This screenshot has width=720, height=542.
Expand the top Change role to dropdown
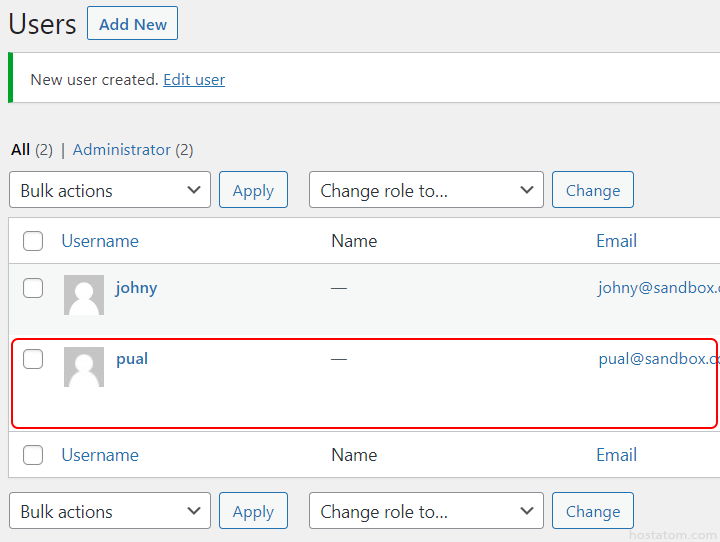tap(426, 191)
